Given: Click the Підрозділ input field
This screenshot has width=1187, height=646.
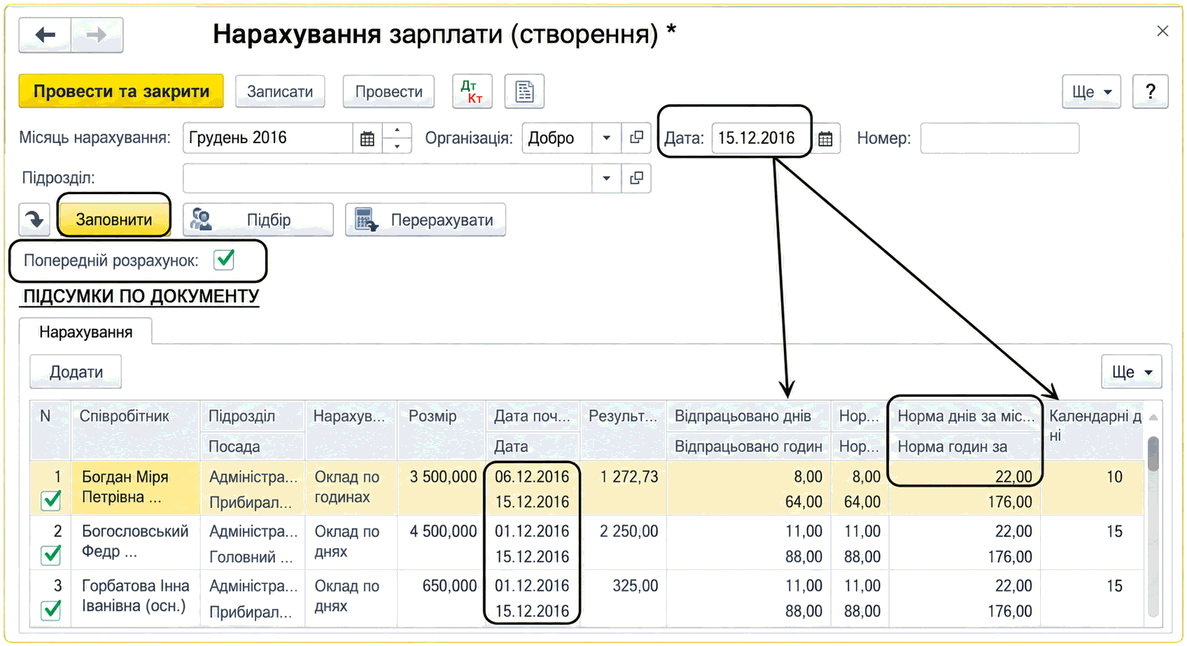Looking at the screenshot, I should [x=387, y=178].
